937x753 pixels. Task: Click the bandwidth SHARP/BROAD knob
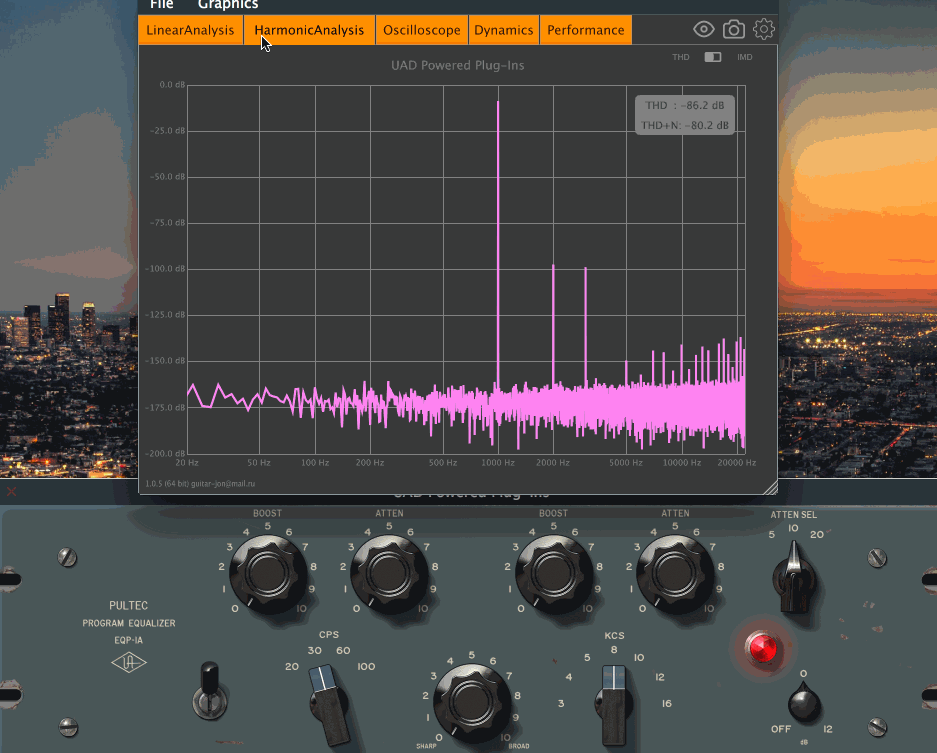pyautogui.click(x=472, y=702)
